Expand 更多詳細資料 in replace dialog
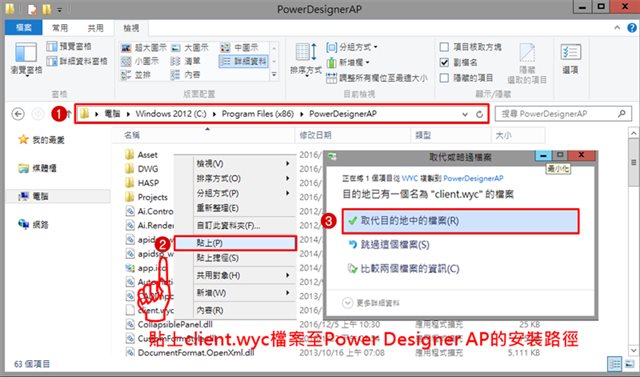Image resolution: width=640 pixels, height=377 pixels. [x=371, y=303]
